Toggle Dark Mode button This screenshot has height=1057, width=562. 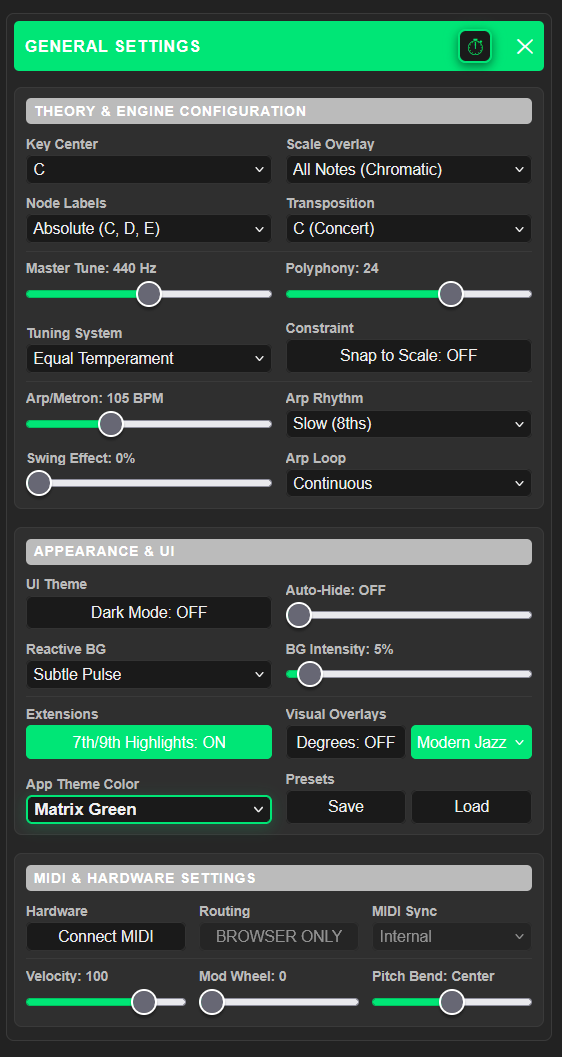point(148,613)
